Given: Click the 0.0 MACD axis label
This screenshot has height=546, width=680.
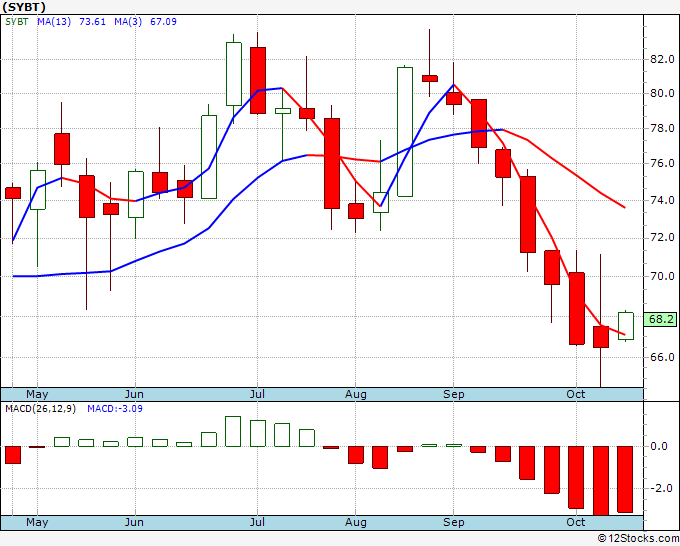Looking at the screenshot, I should point(659,446).
